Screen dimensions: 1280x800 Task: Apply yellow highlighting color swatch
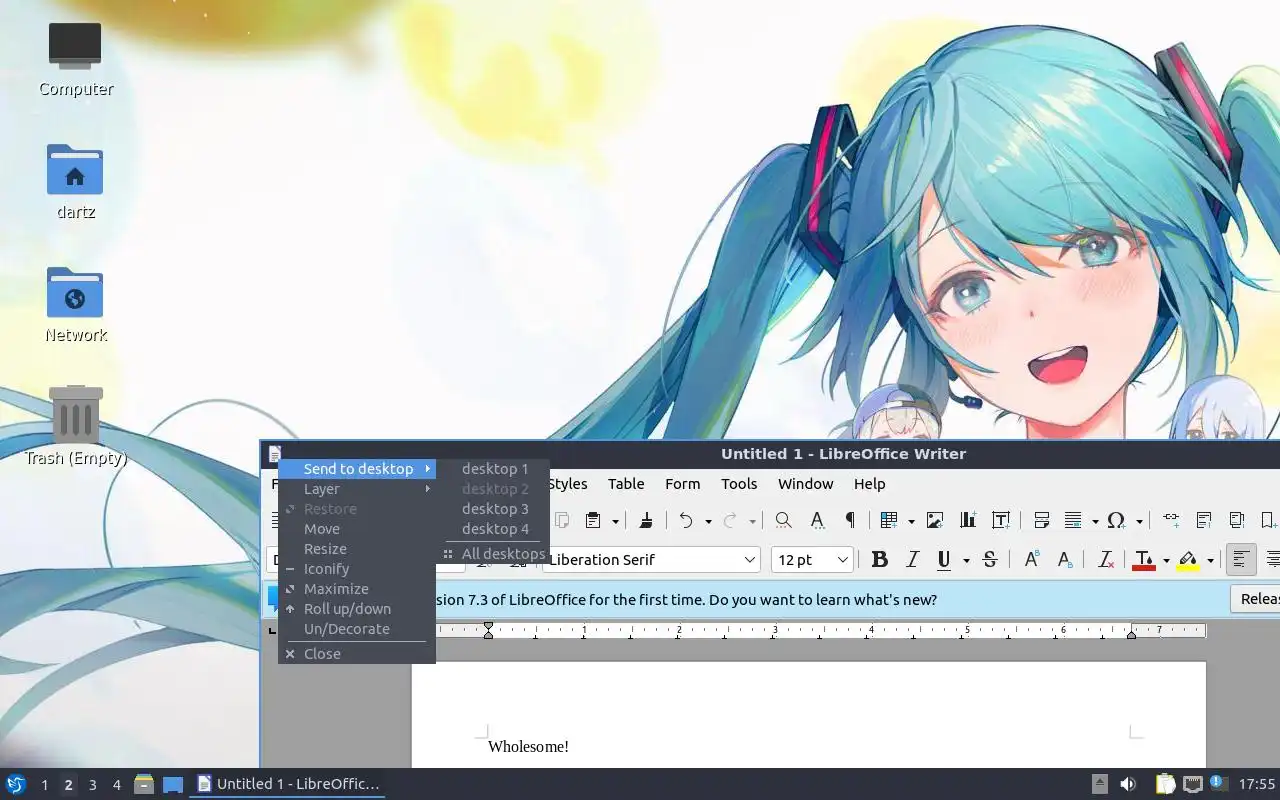(x=1188, y=560)
